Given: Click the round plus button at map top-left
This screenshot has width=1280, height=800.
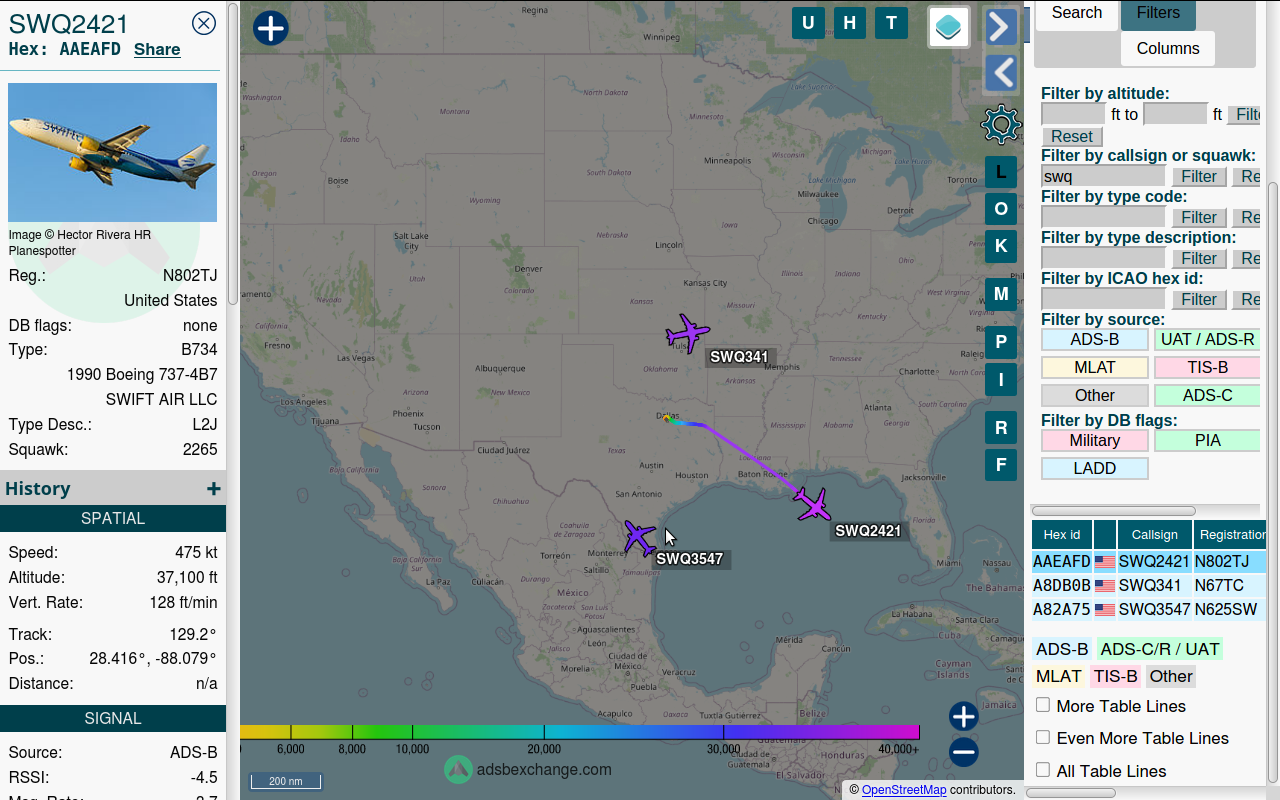Looking at the screenshot, I should [x=271, y=28].
